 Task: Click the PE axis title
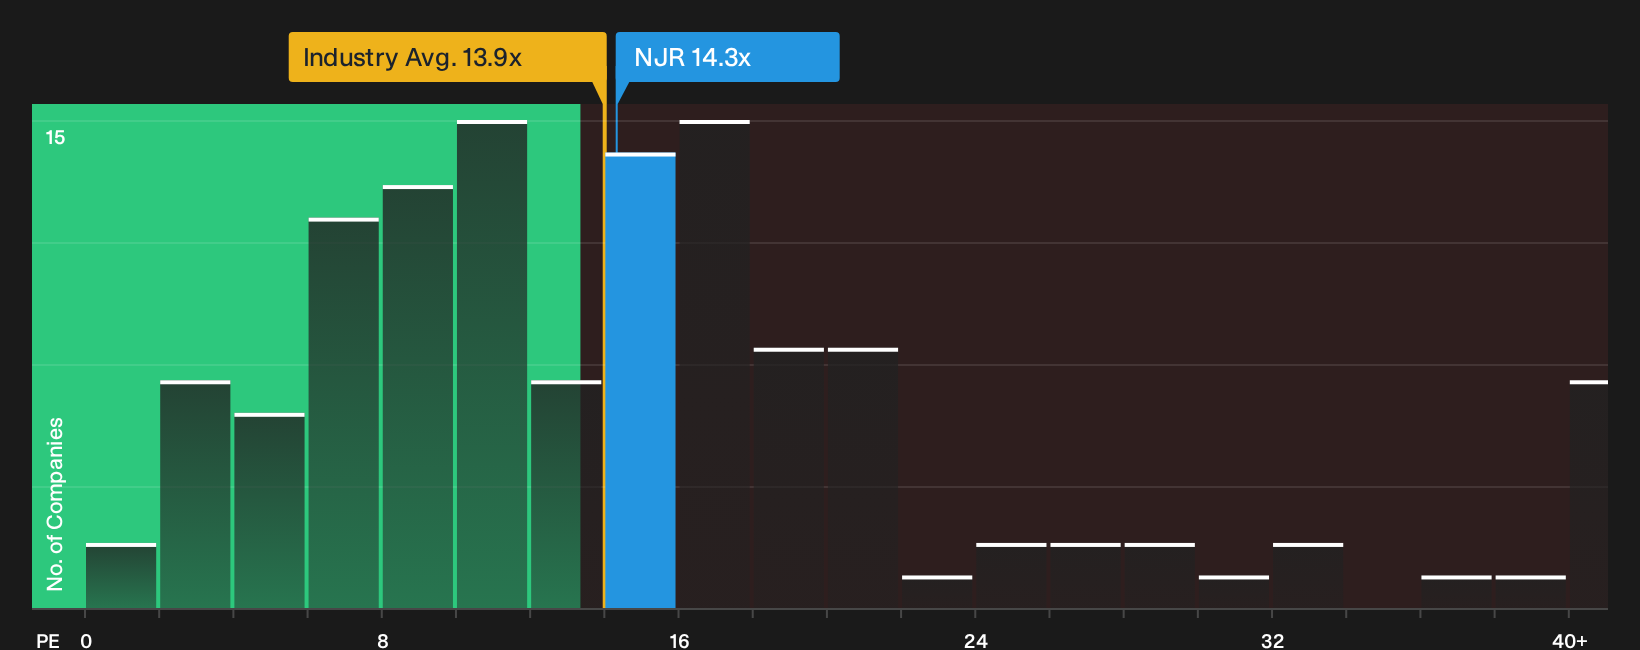click(x=48, y=641)
